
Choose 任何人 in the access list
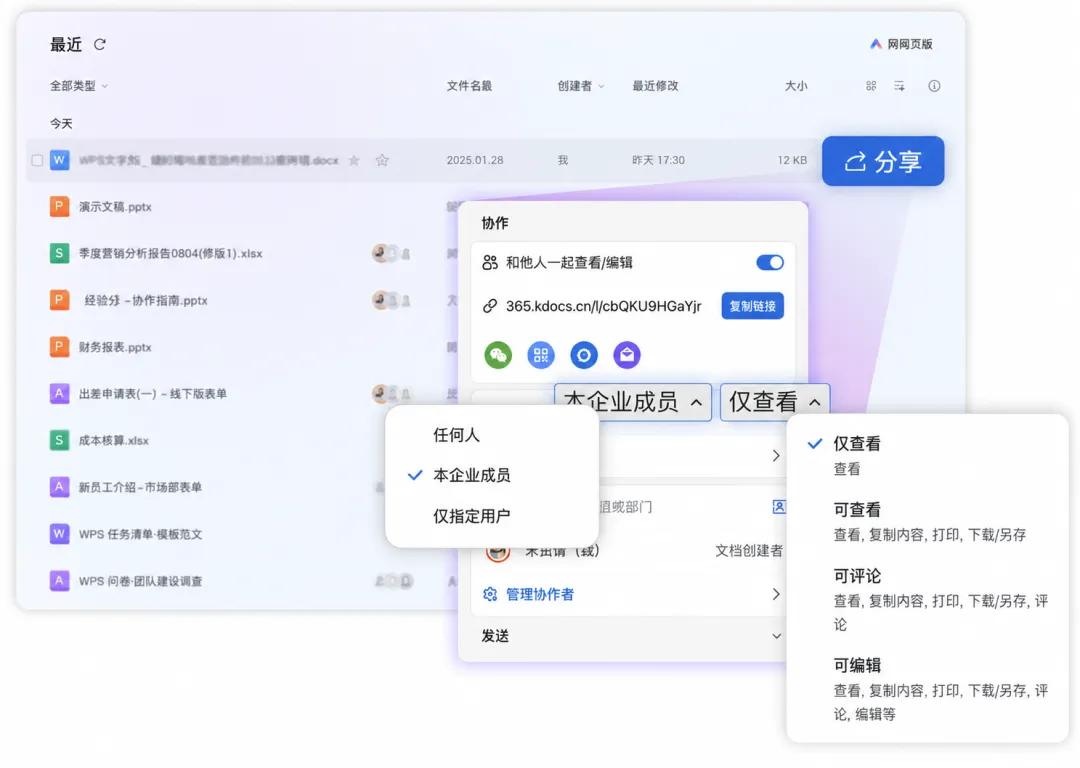[456, 435]
